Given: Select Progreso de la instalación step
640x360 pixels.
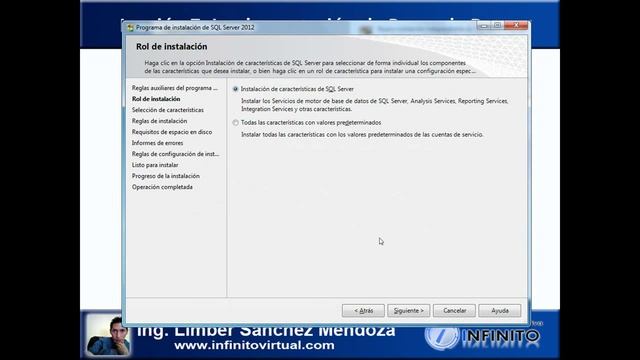Looking at the screenshot, I should point(166,176).
